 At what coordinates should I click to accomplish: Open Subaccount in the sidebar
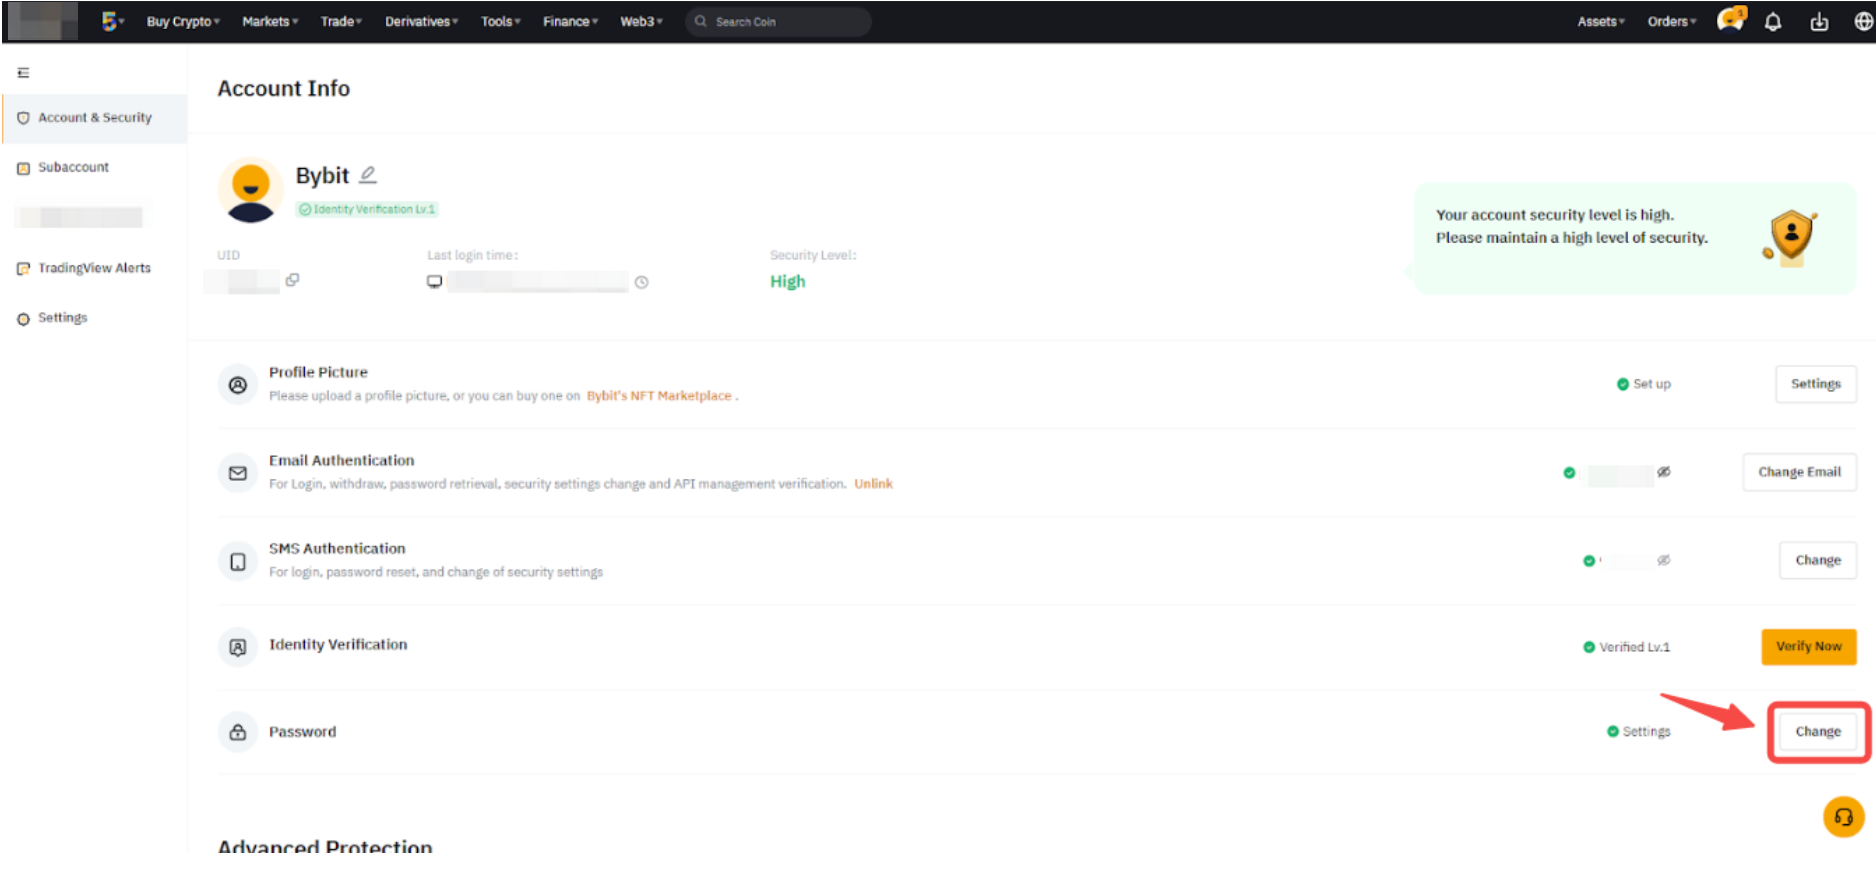tap(73, 167)
